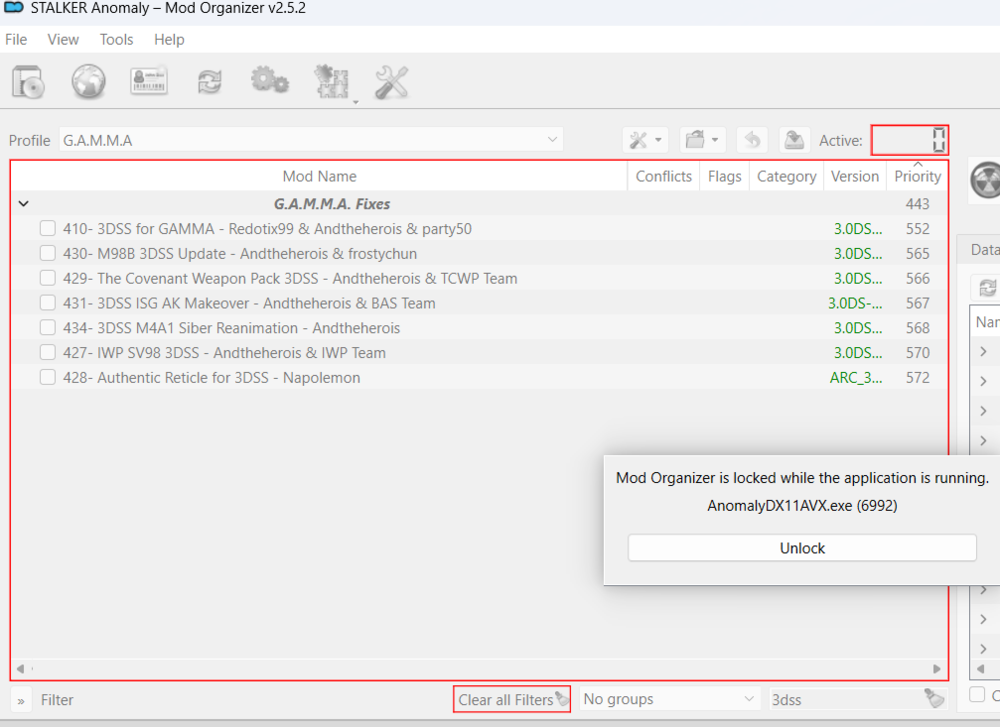Open the No groups dropdown
Image resolution: width=1000 pixels, height=727 pixels.
click(x=670, y=699)
